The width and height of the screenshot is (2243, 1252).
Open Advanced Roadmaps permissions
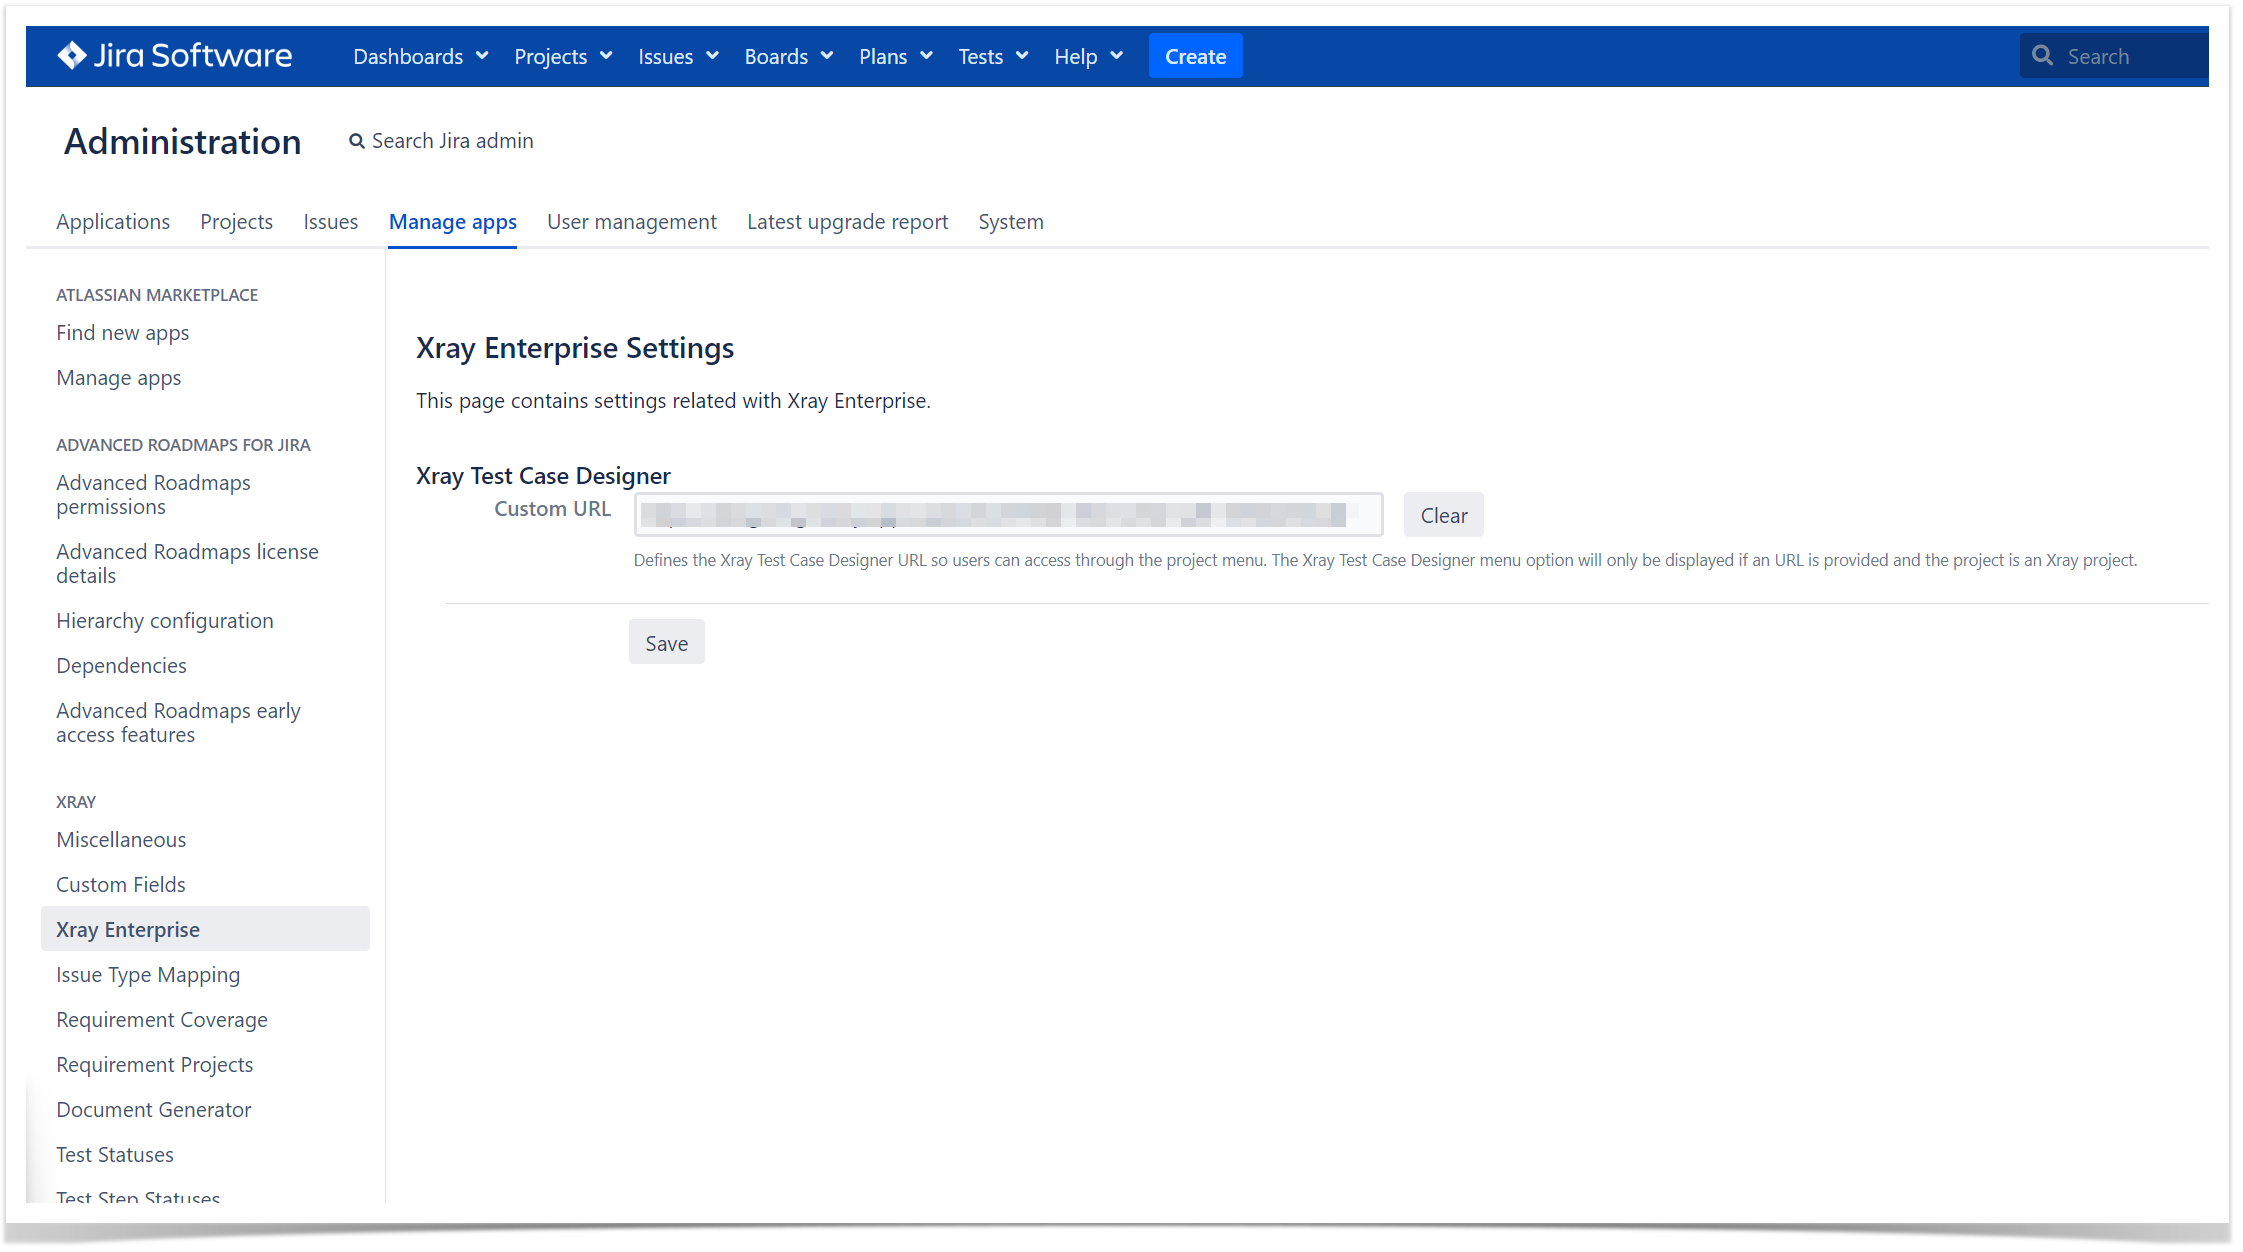point(153,495)
